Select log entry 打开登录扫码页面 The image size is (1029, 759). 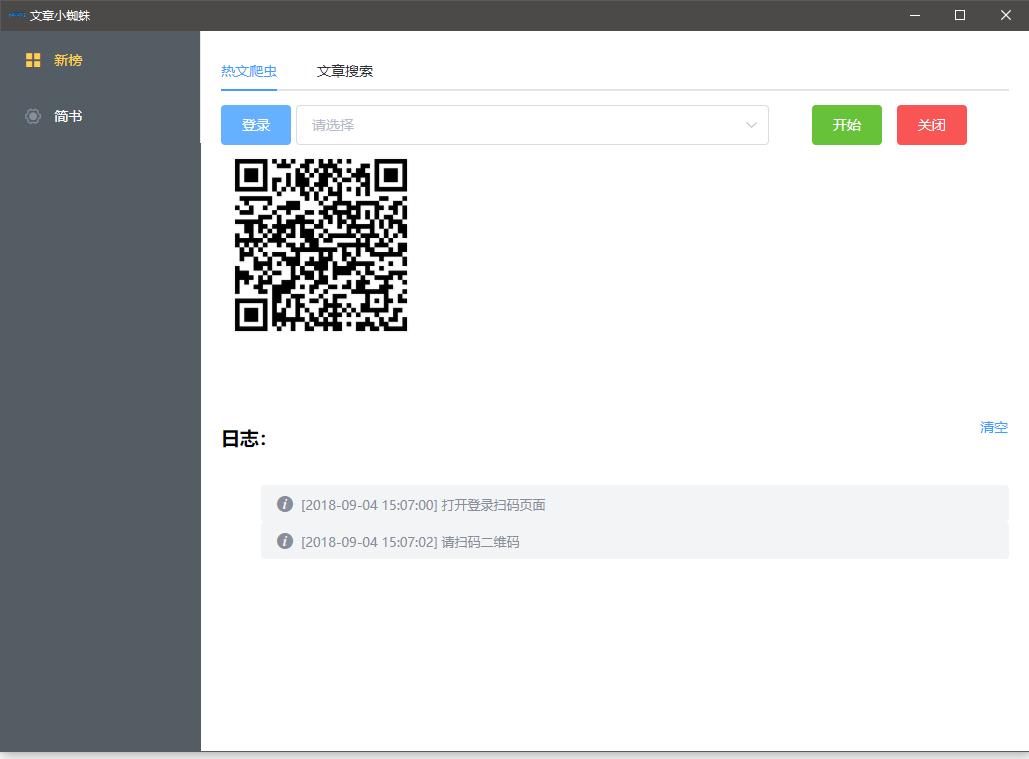point(635,504)
